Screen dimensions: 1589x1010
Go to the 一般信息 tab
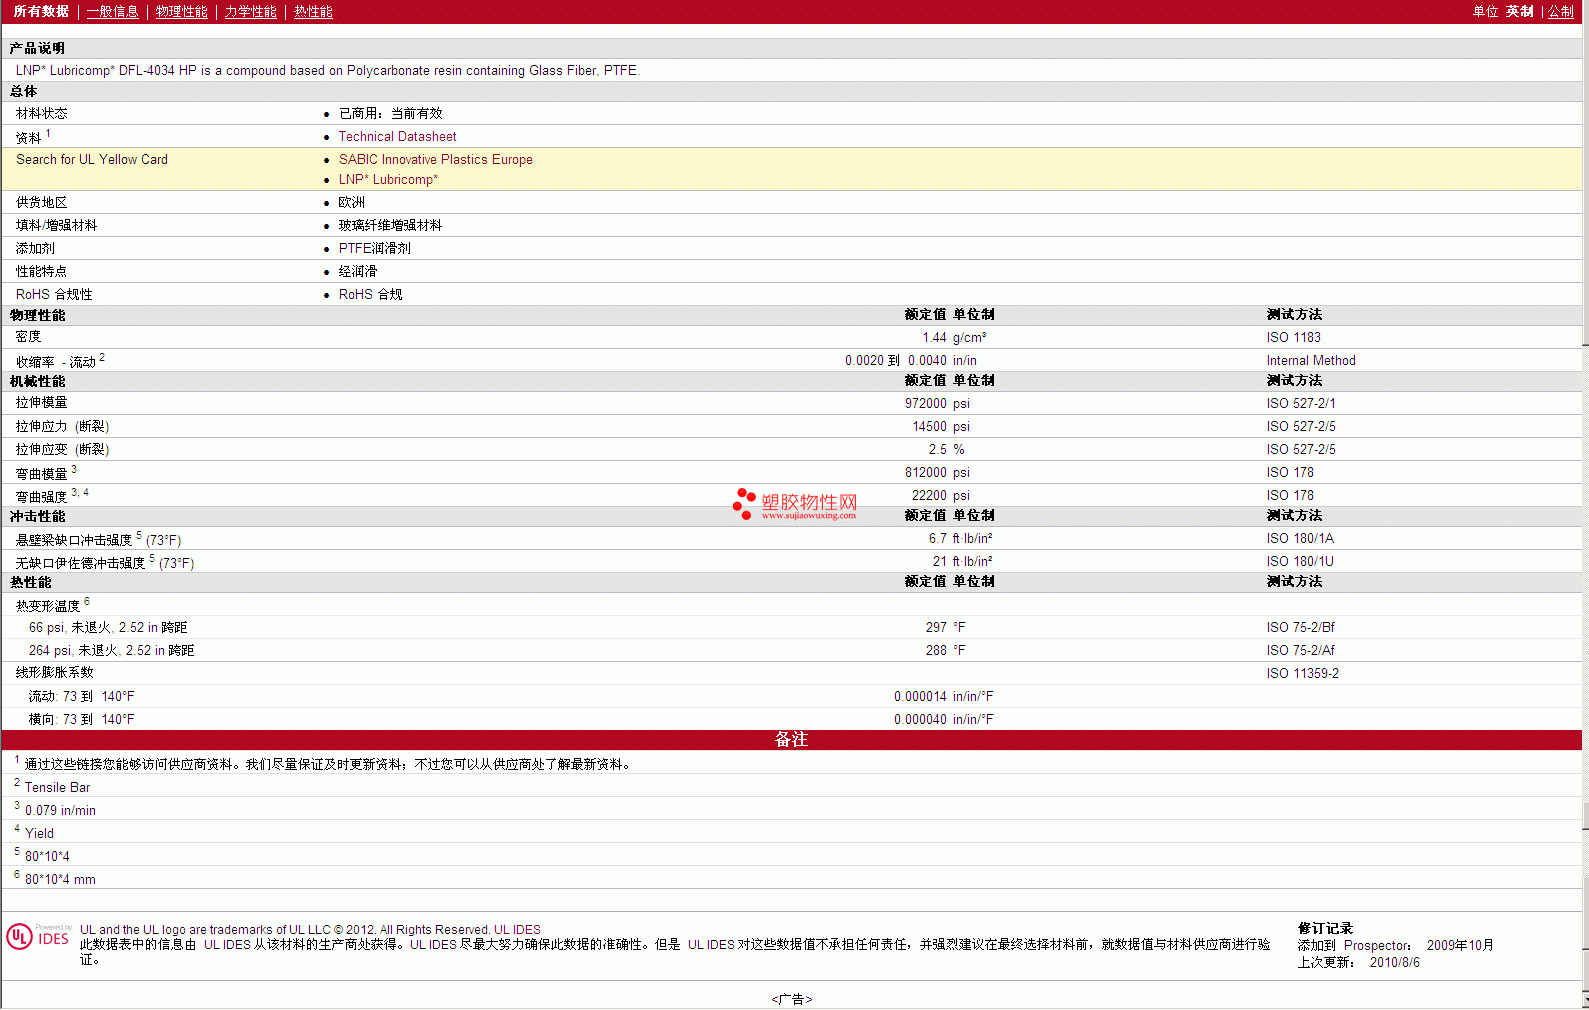tap(112, 12)
